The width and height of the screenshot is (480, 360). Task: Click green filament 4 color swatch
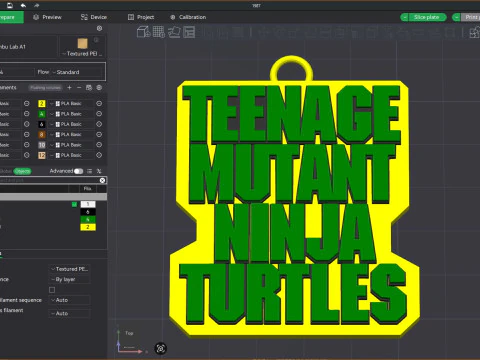point(42,114)
